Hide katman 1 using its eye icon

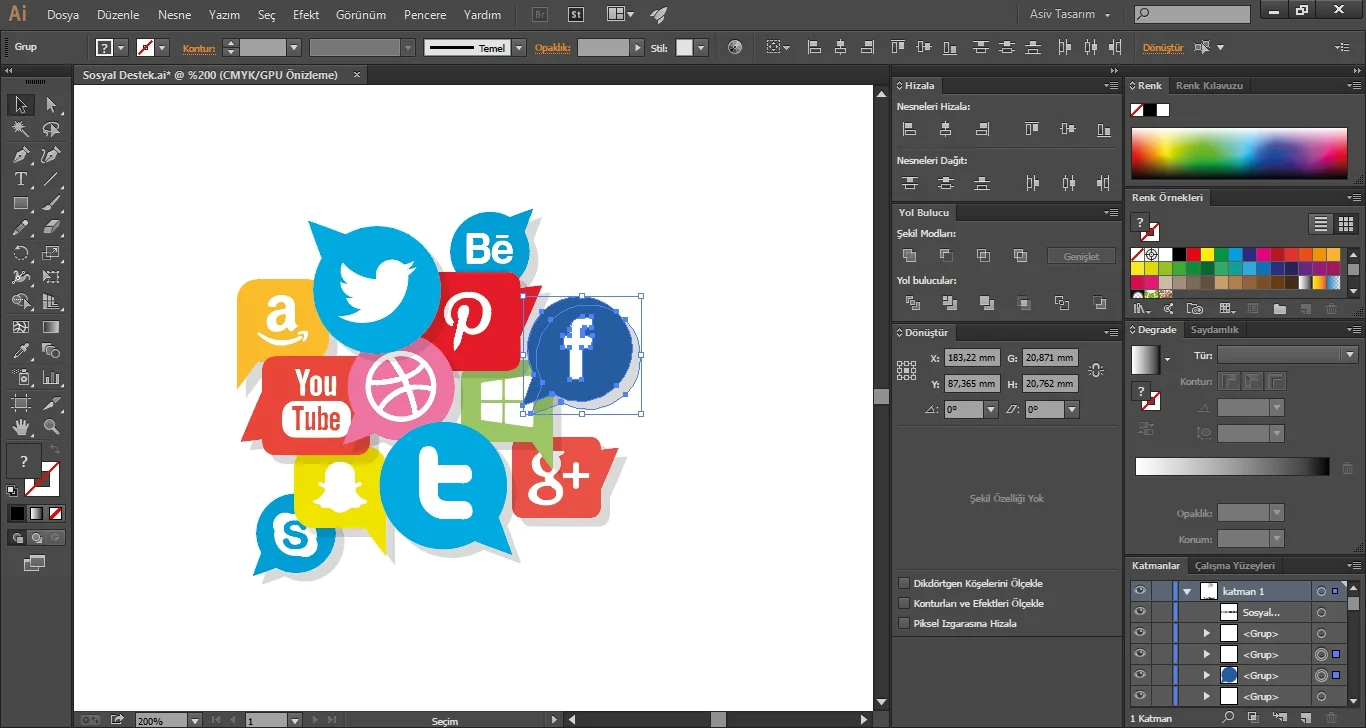pos(1139,591)
